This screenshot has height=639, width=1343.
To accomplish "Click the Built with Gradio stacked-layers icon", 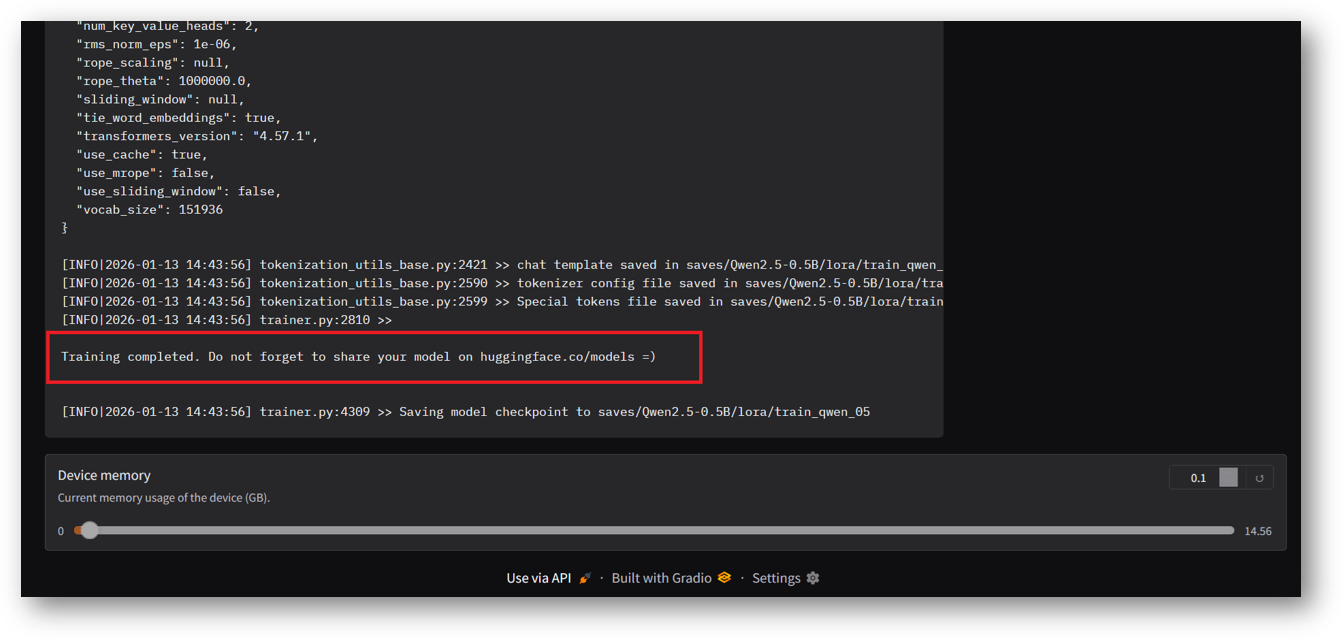I will (723, 577).
